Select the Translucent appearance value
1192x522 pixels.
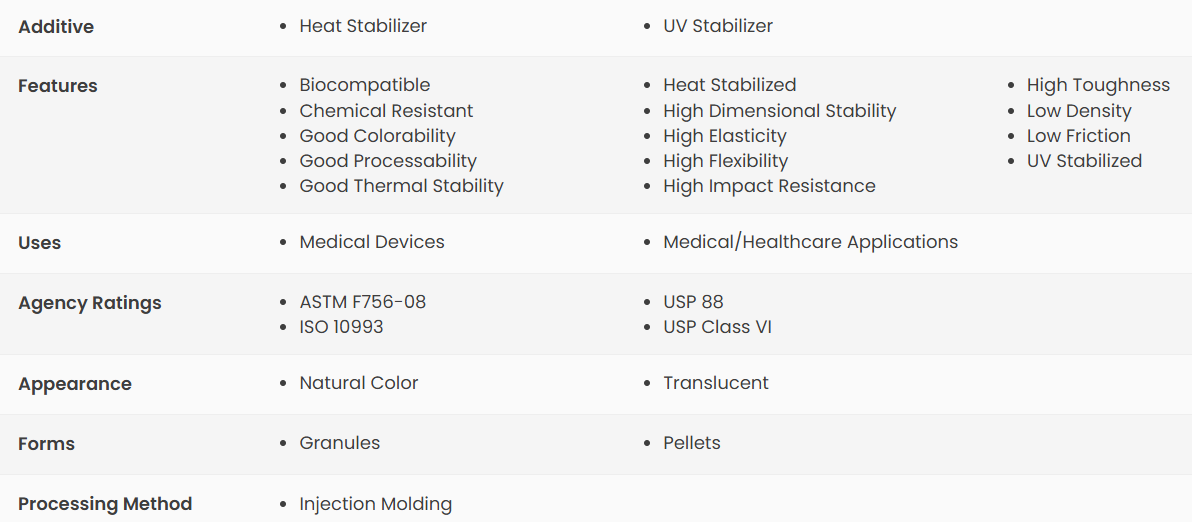point(715,383)
